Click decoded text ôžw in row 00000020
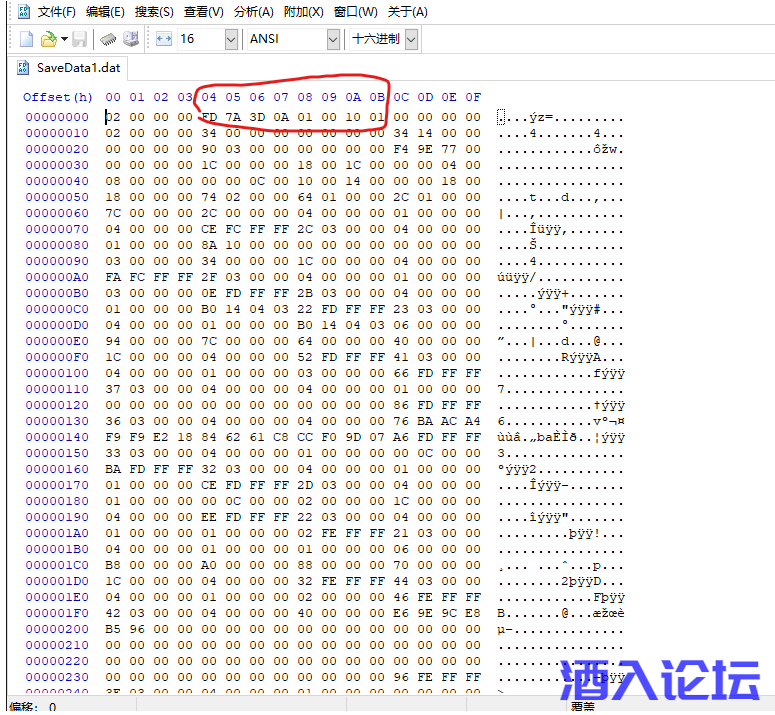Screen dimensions: 775x715 click(605, 149)
